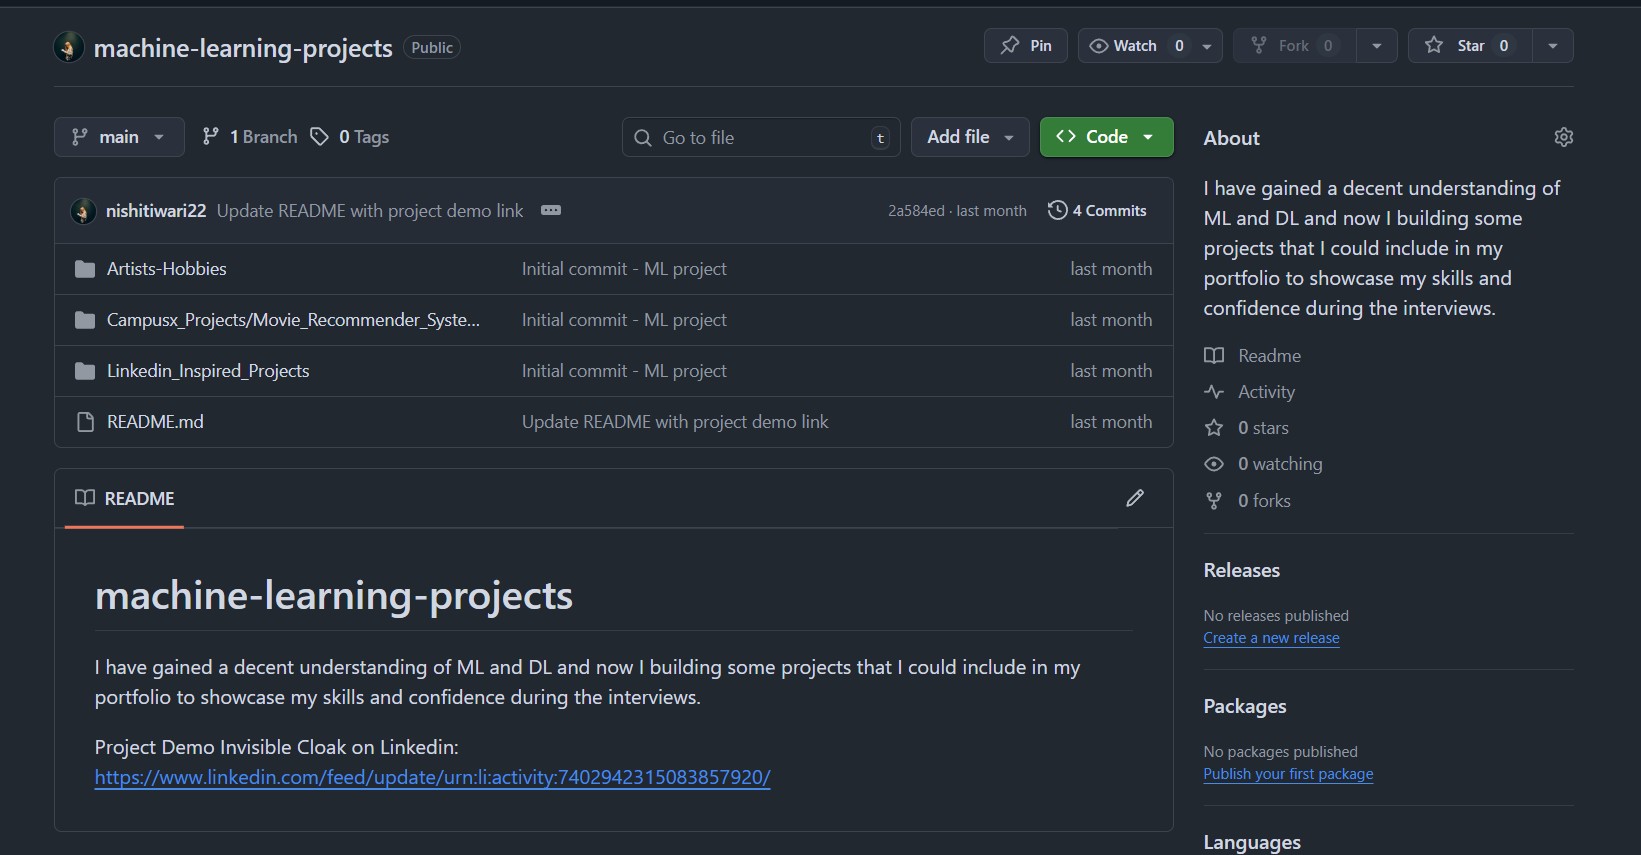Click the repository owner avatar beside the title
1641x855 pixels.
(69, 47)
